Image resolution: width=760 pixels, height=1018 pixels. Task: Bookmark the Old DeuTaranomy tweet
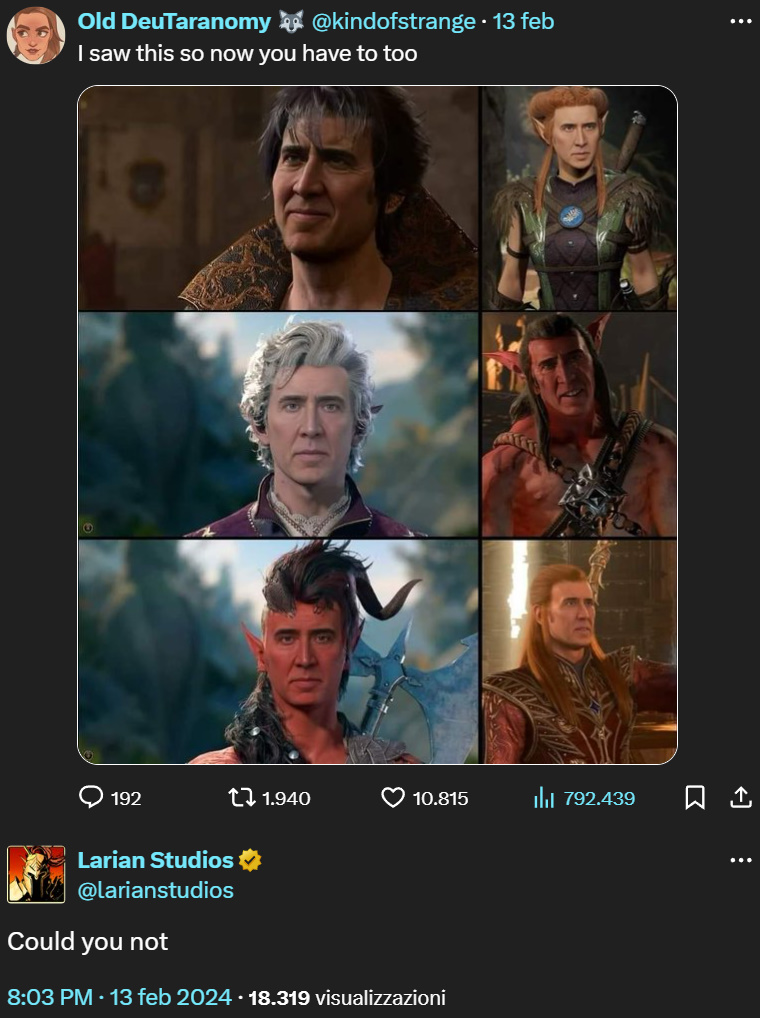point(695,797)
